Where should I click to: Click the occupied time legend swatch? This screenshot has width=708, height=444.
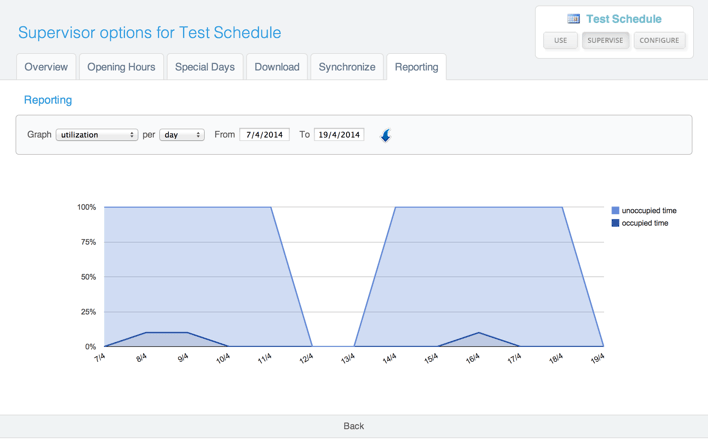click(x=616, y=223)
